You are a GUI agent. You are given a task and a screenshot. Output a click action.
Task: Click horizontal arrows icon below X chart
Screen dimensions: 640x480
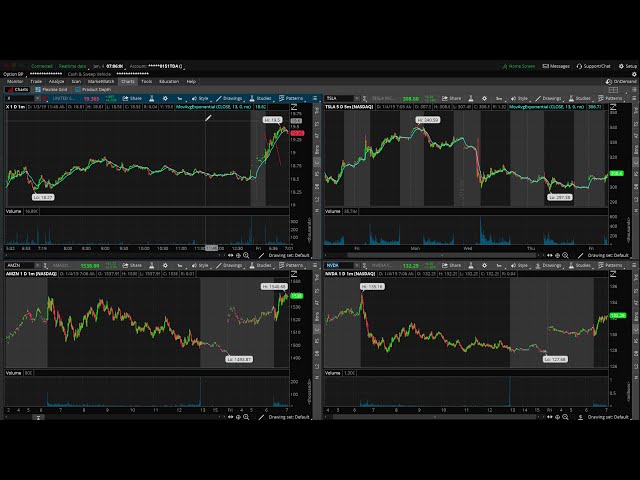coord(231,255)
